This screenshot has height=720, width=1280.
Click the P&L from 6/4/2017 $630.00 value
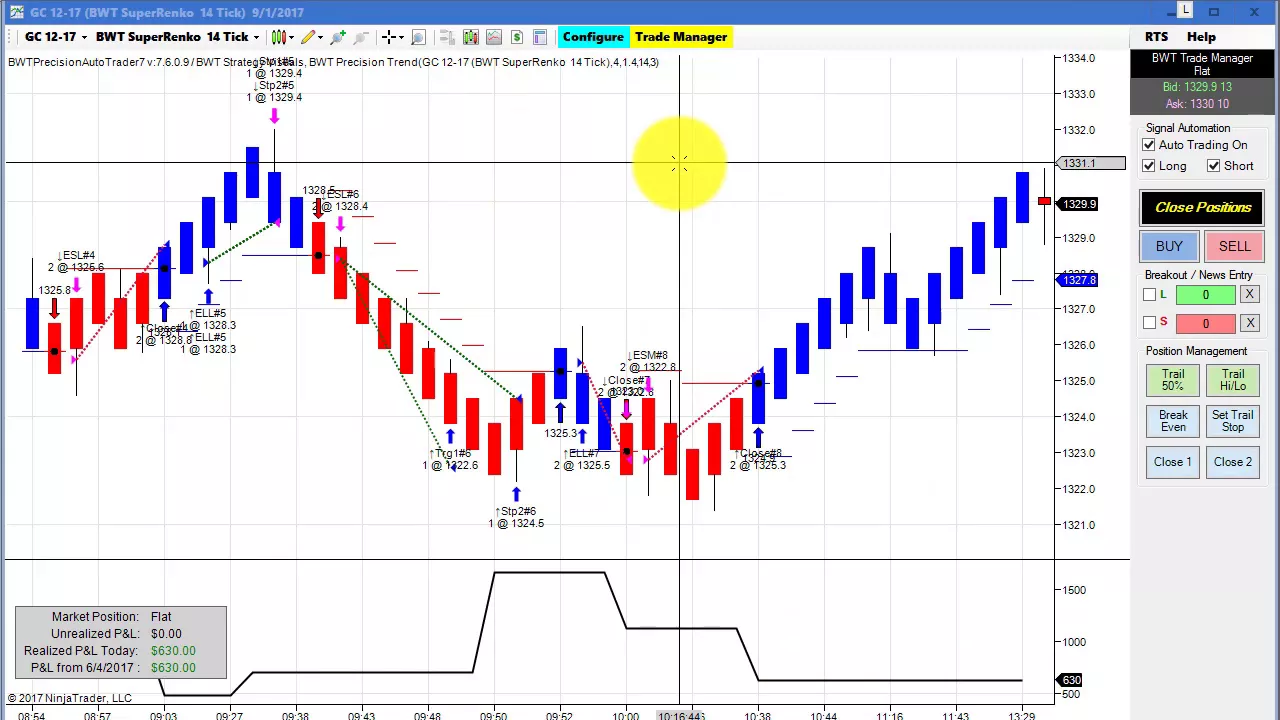(x=173, y=668)
